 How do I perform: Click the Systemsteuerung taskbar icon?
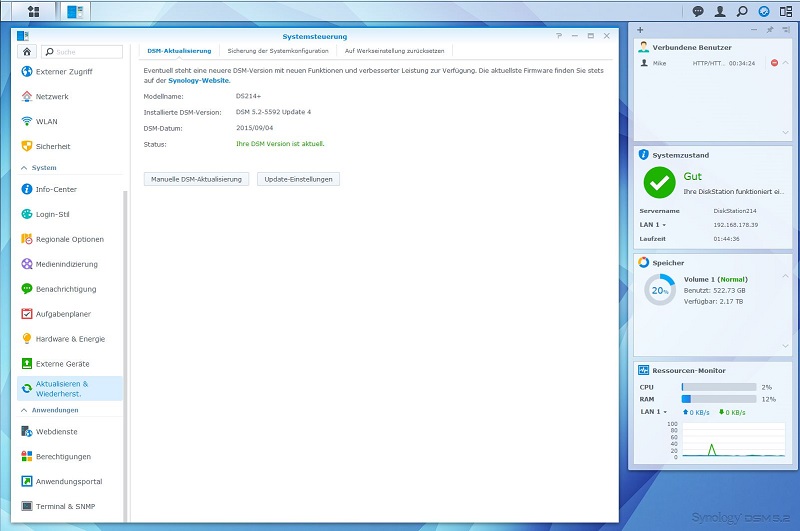(75, 11)
